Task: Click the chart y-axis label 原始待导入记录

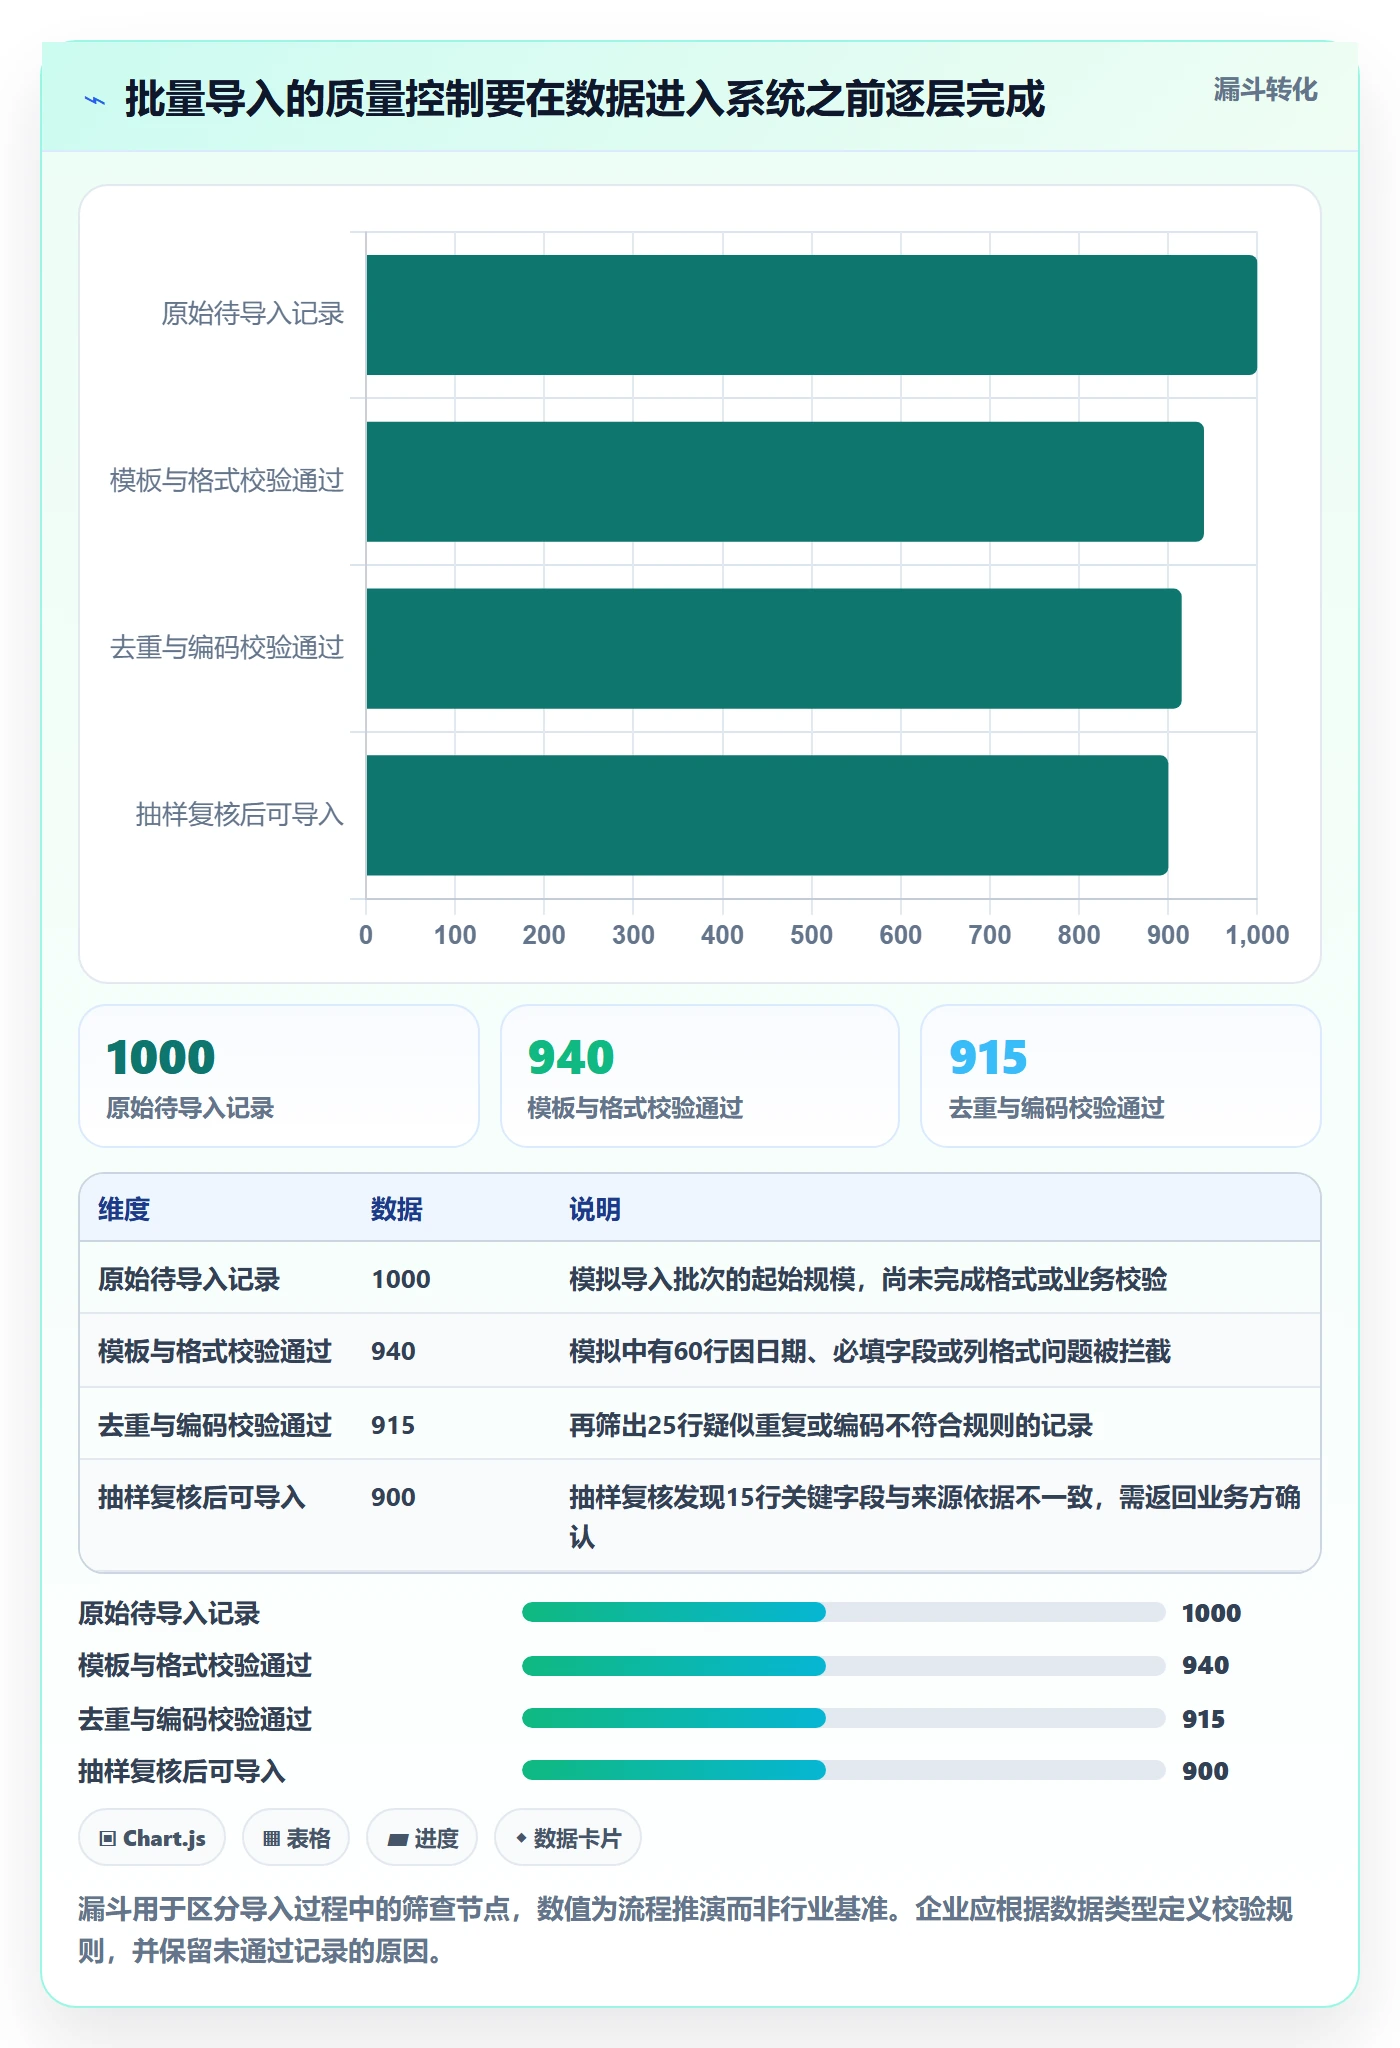Action: click(253, 314)
